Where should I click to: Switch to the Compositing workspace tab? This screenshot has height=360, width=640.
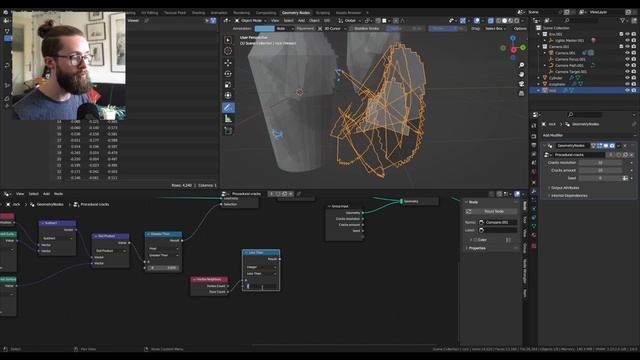[x=266, y=13]
